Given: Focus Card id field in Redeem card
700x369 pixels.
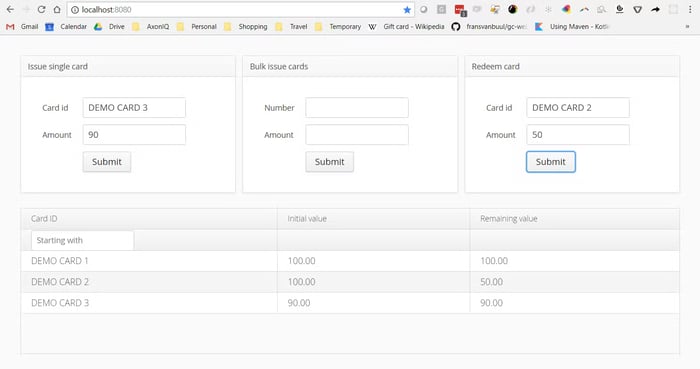Looking at the screenshot, I should click(578, 108).
